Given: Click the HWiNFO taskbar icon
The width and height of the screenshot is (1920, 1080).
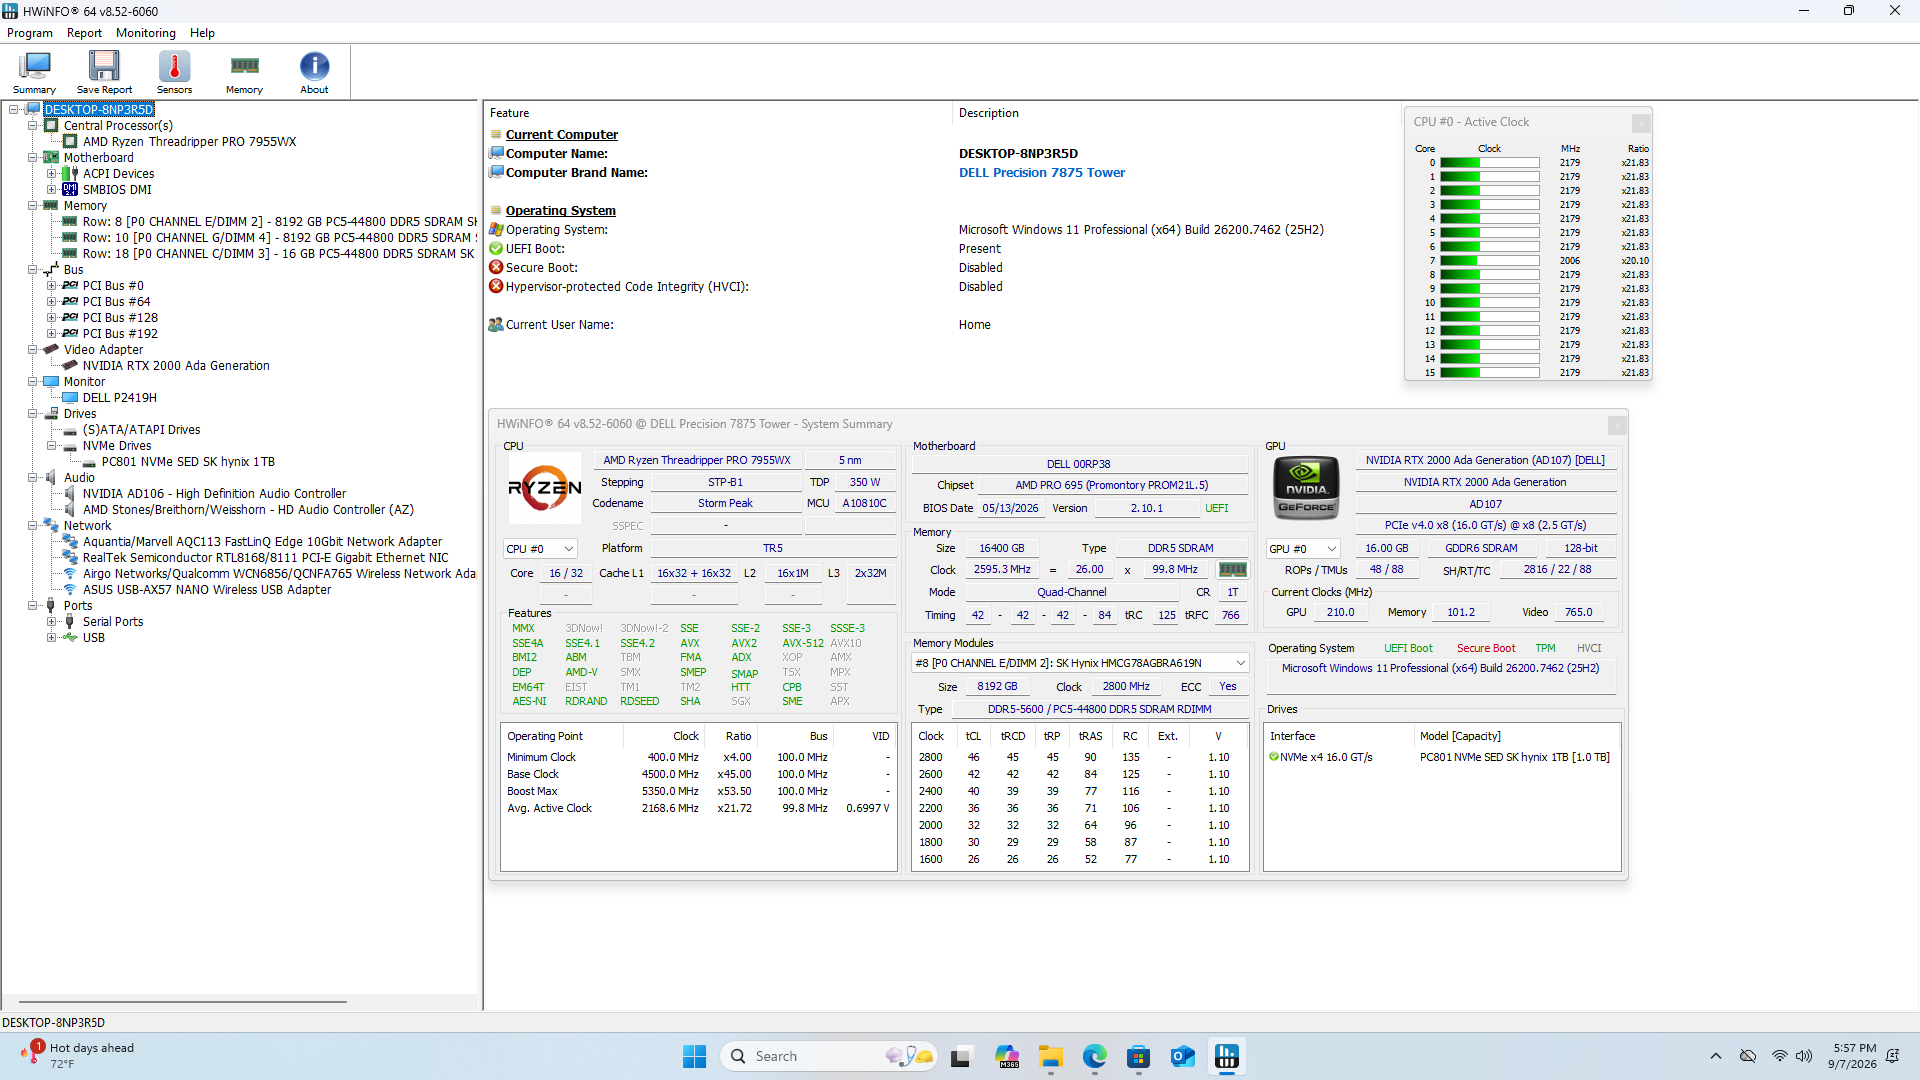Looking at the screenshot, I should click(x=1226, y=1057).
